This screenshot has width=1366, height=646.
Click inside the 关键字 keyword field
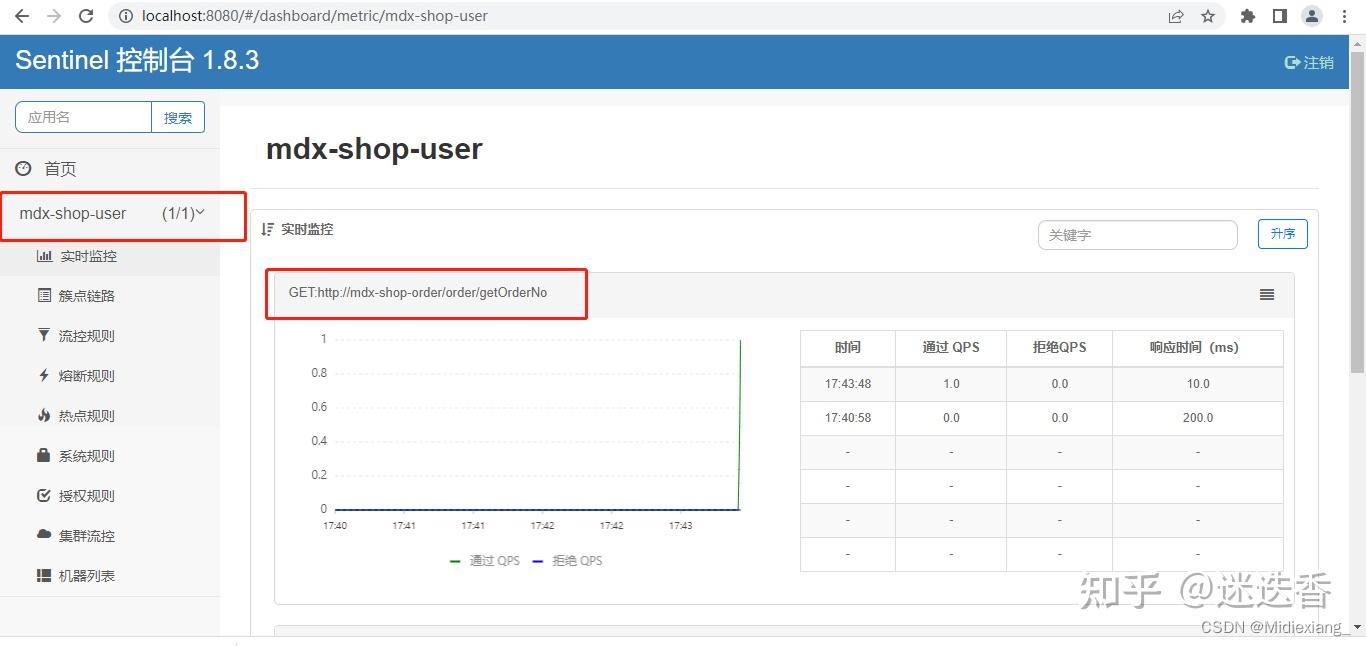[1137, 234]
